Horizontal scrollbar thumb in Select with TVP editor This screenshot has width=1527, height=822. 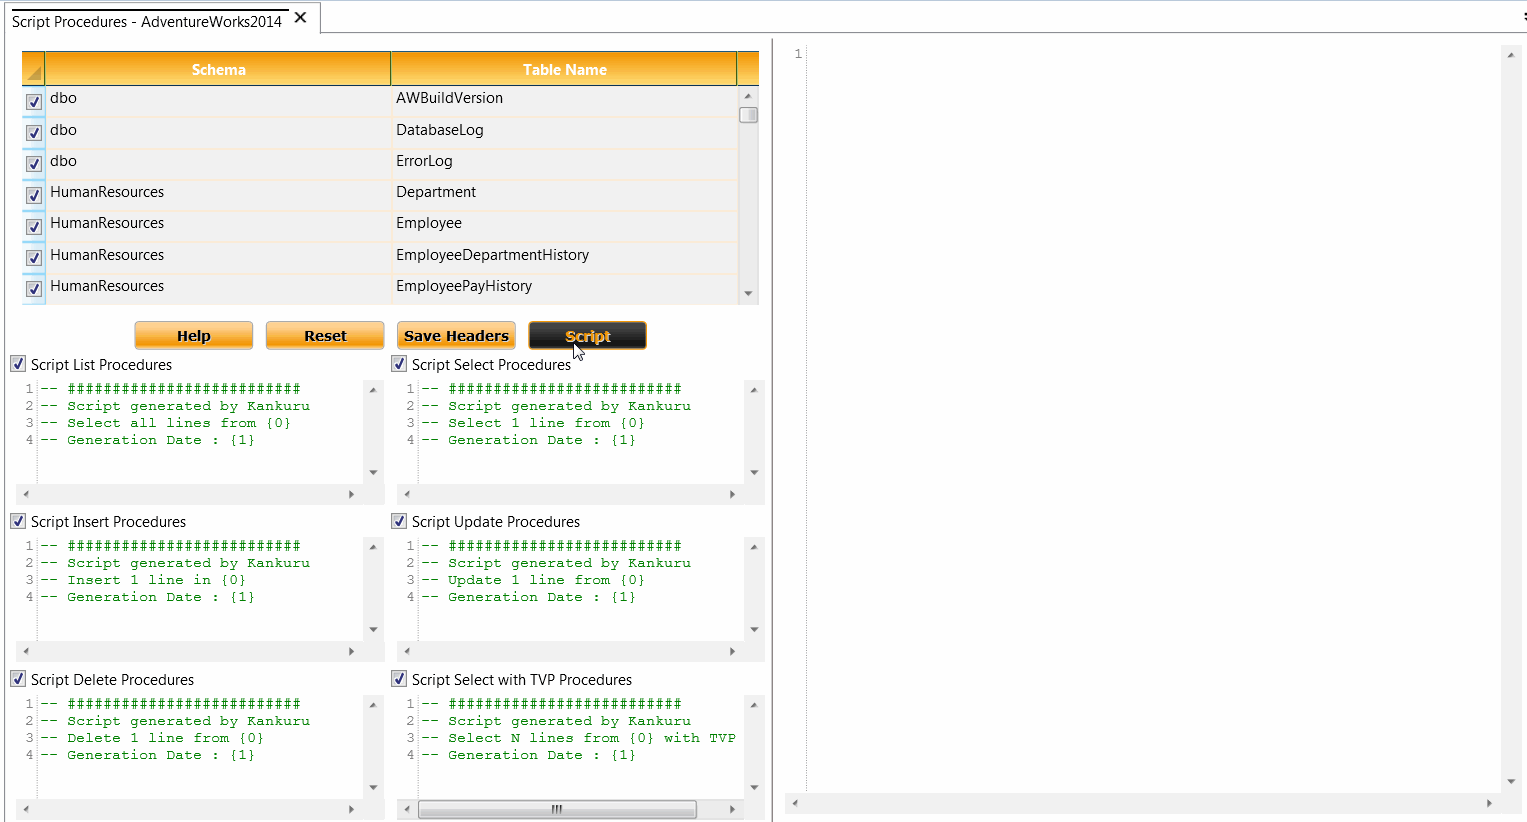(x=557, y=809)
